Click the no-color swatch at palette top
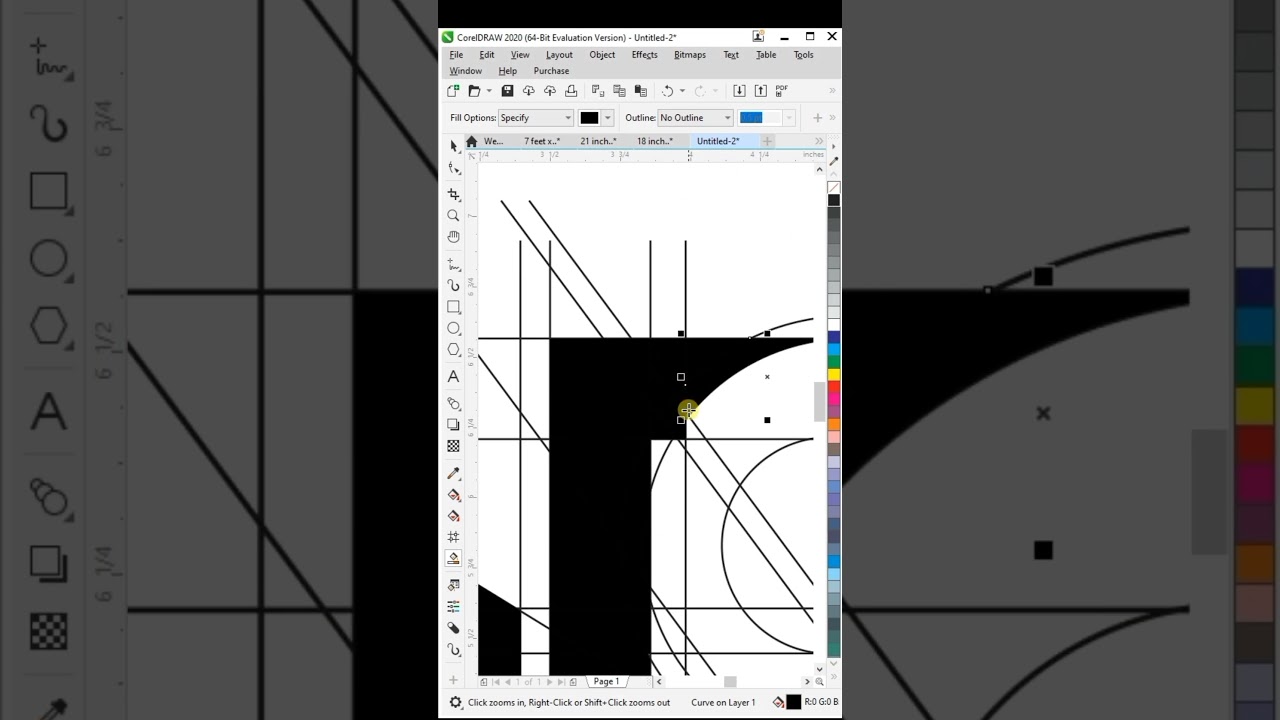Screen dimensions: 1280x720 click(833, 188)
